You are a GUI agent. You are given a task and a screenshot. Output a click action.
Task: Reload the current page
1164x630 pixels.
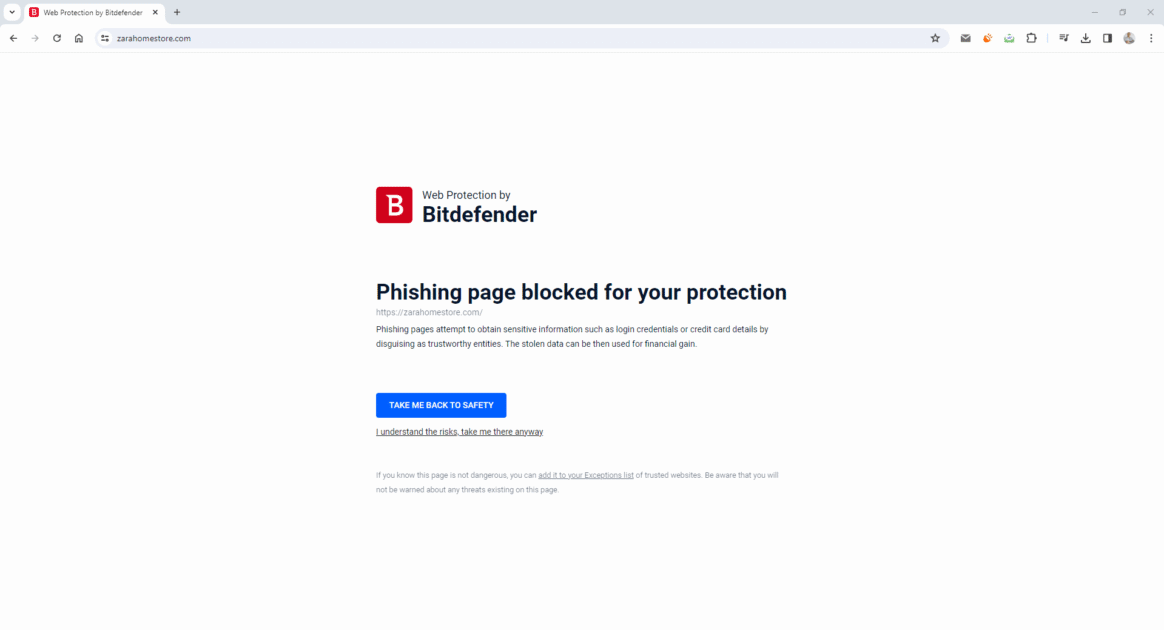pos(57,38)
